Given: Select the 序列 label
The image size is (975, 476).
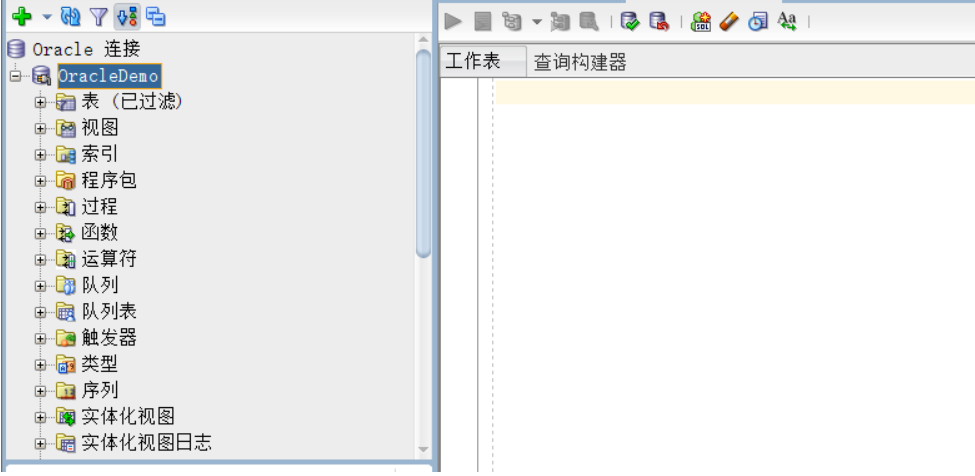Looking at the screenshot, I should coord(99,390).
